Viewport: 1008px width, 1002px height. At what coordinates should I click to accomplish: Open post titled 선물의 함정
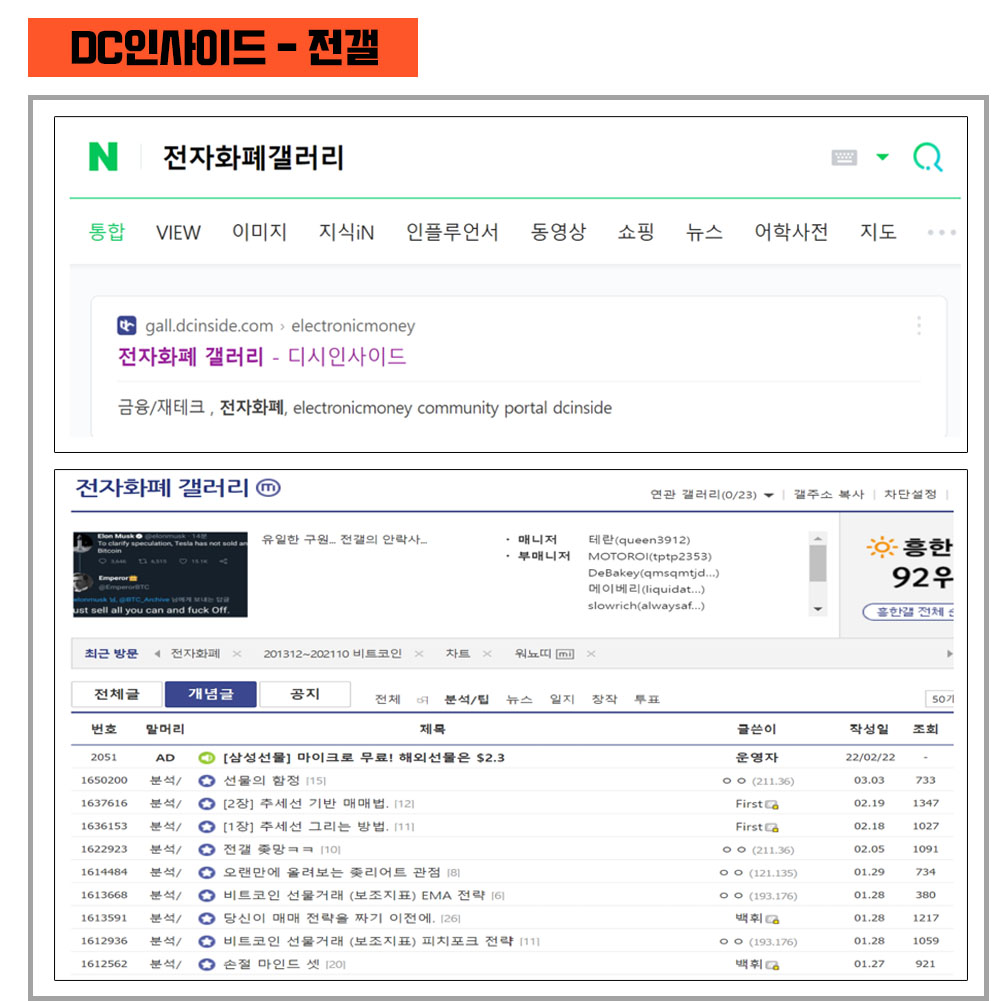point(261,780)
